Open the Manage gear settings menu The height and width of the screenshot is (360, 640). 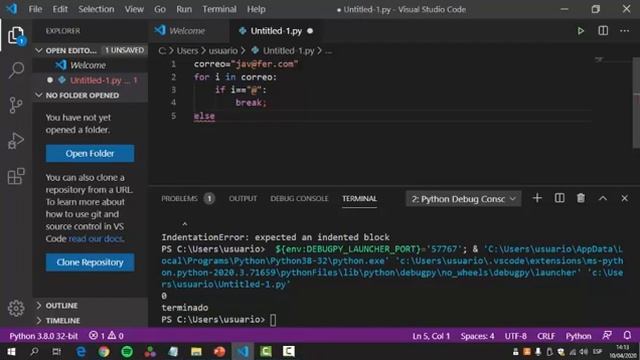16,308
